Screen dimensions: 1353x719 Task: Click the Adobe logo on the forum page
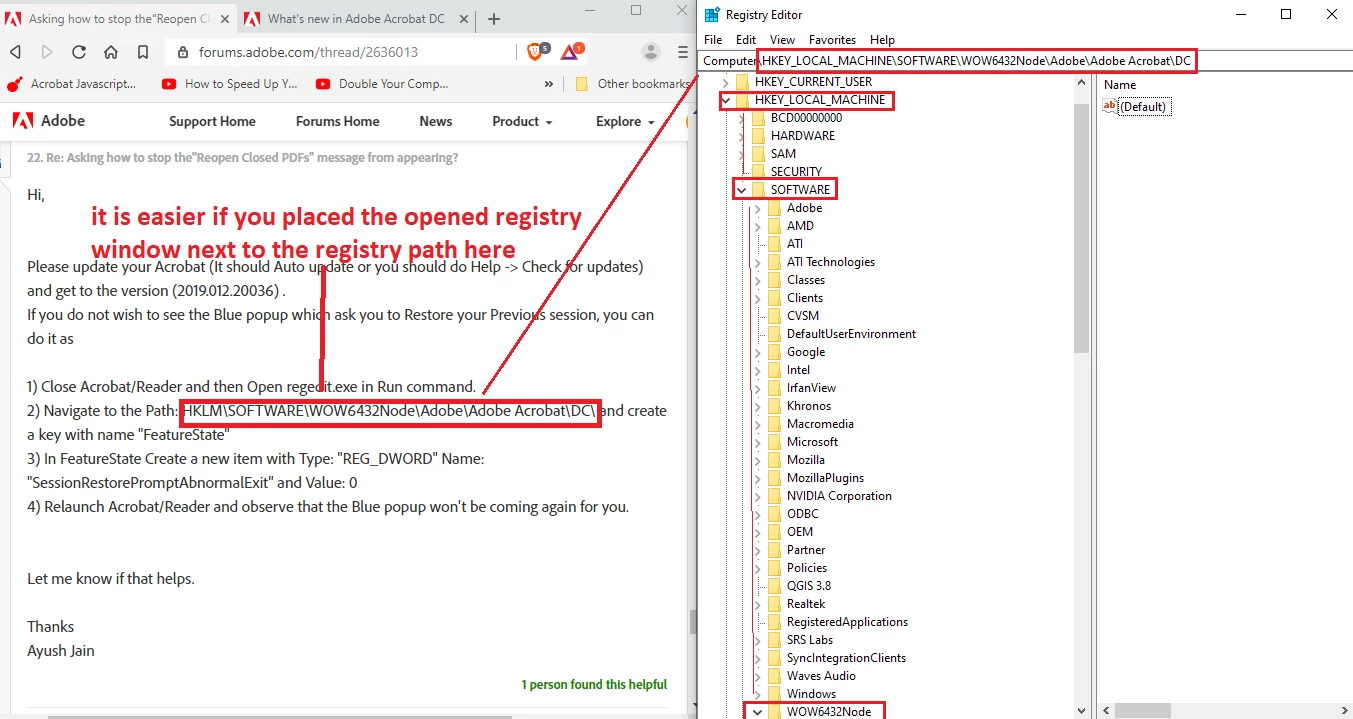coord(49,121)
